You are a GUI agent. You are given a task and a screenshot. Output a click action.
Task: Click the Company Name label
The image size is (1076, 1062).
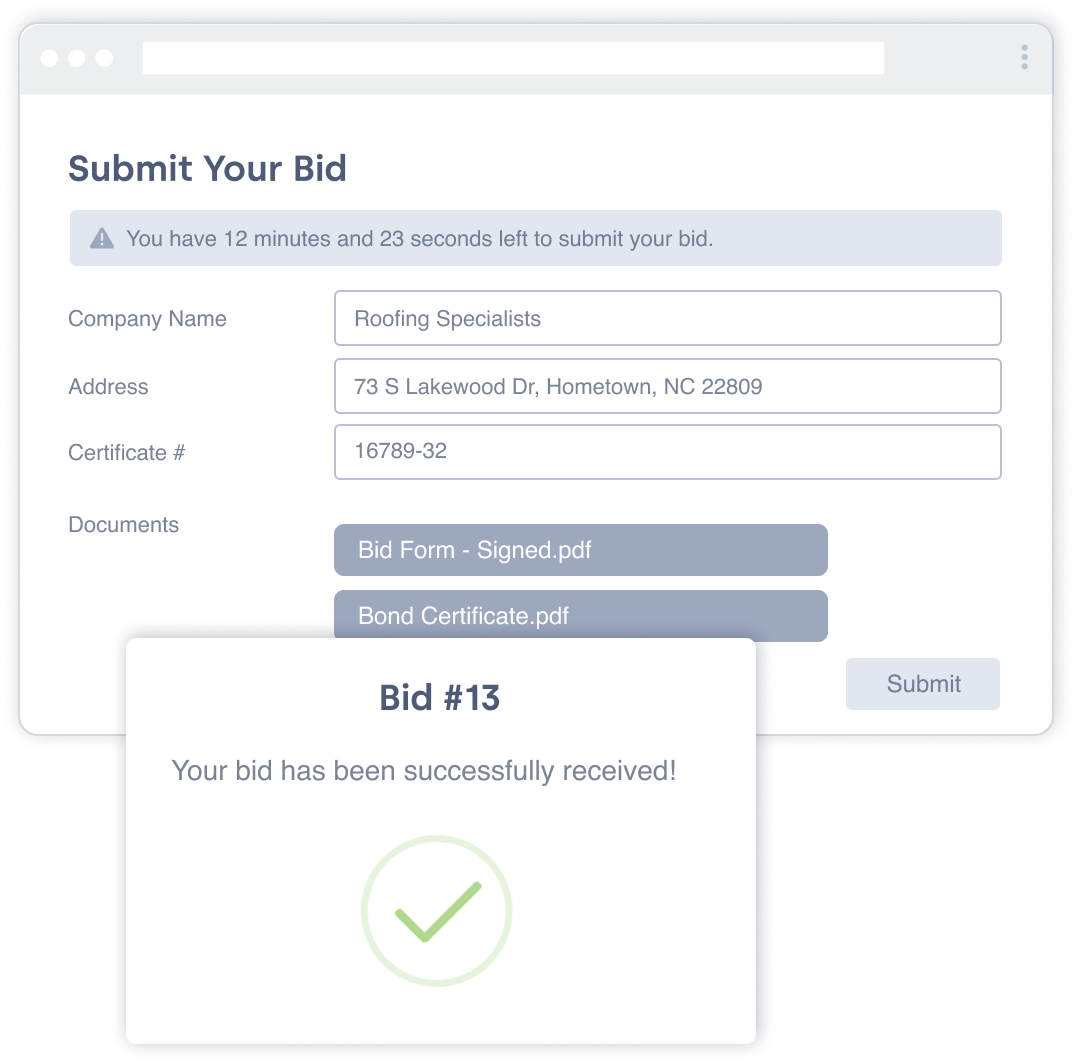[x=147, y=319]
